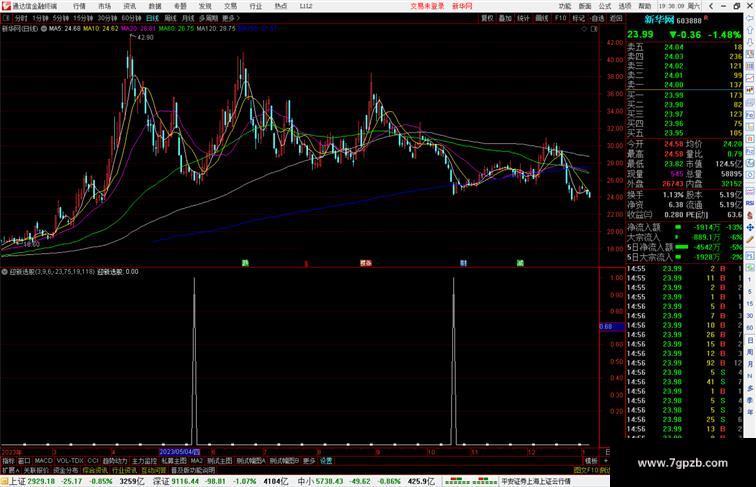Open the 模板 template button
Screen dimensions: 756x487
click(x=591, y=461)
